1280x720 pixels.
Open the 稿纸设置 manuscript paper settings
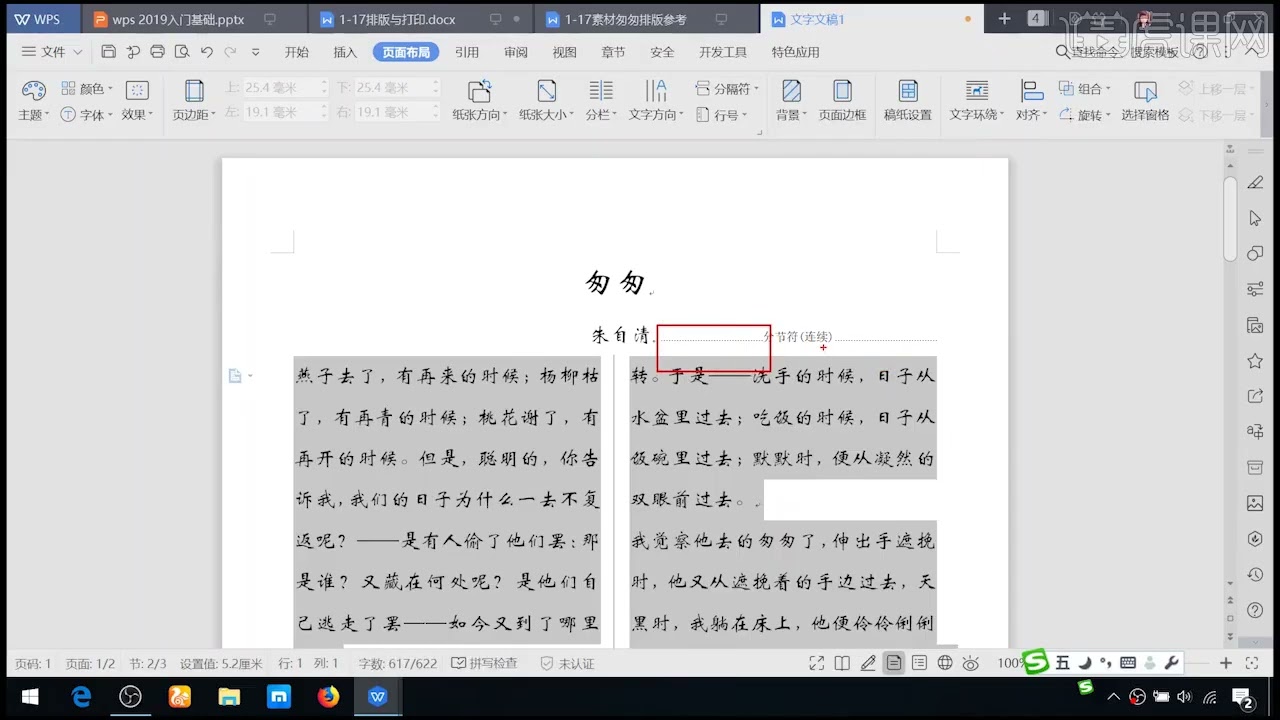(908, 101)
